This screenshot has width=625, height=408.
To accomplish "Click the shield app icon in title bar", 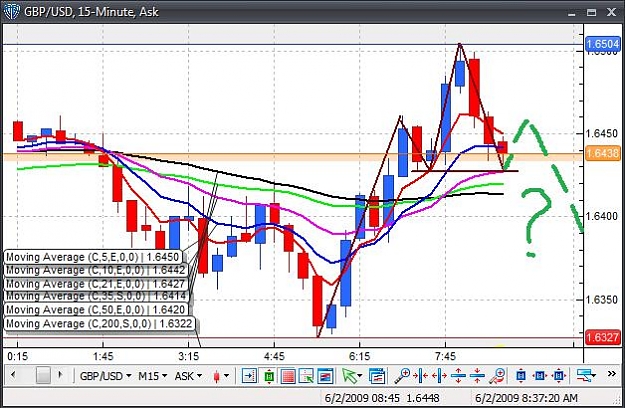I will point(11,12).
